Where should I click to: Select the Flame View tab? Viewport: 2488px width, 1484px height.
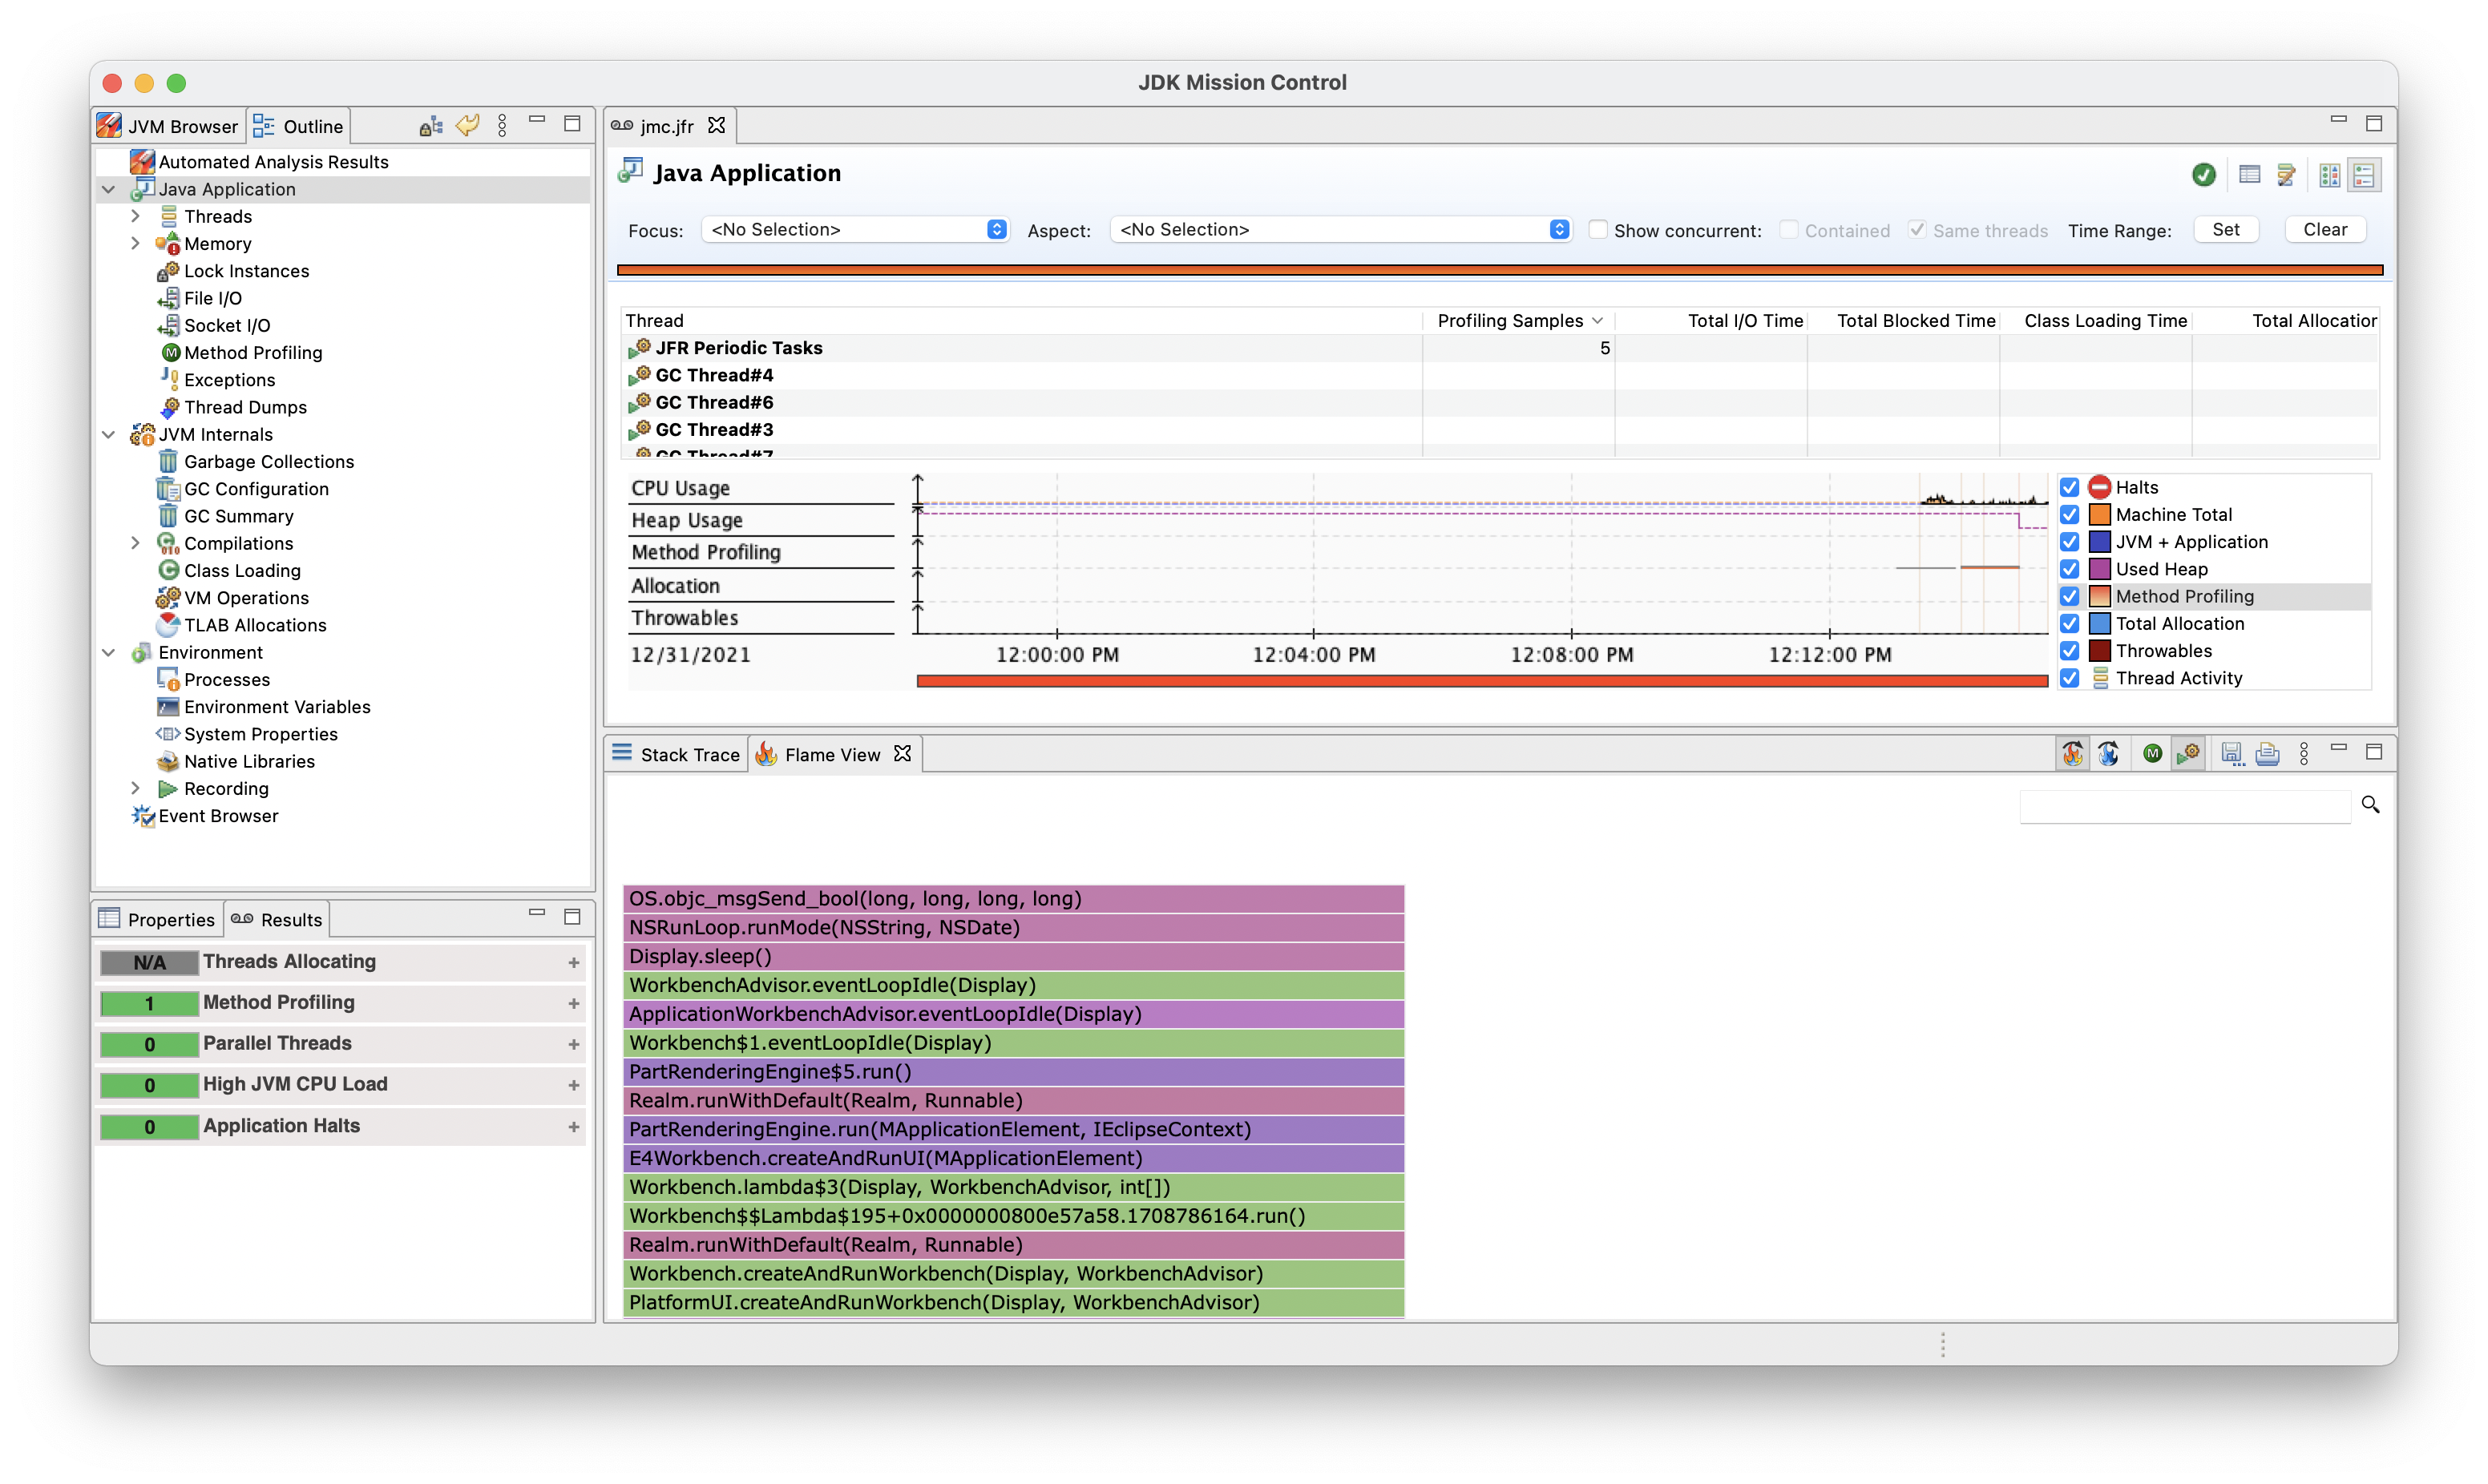point(832,755)
